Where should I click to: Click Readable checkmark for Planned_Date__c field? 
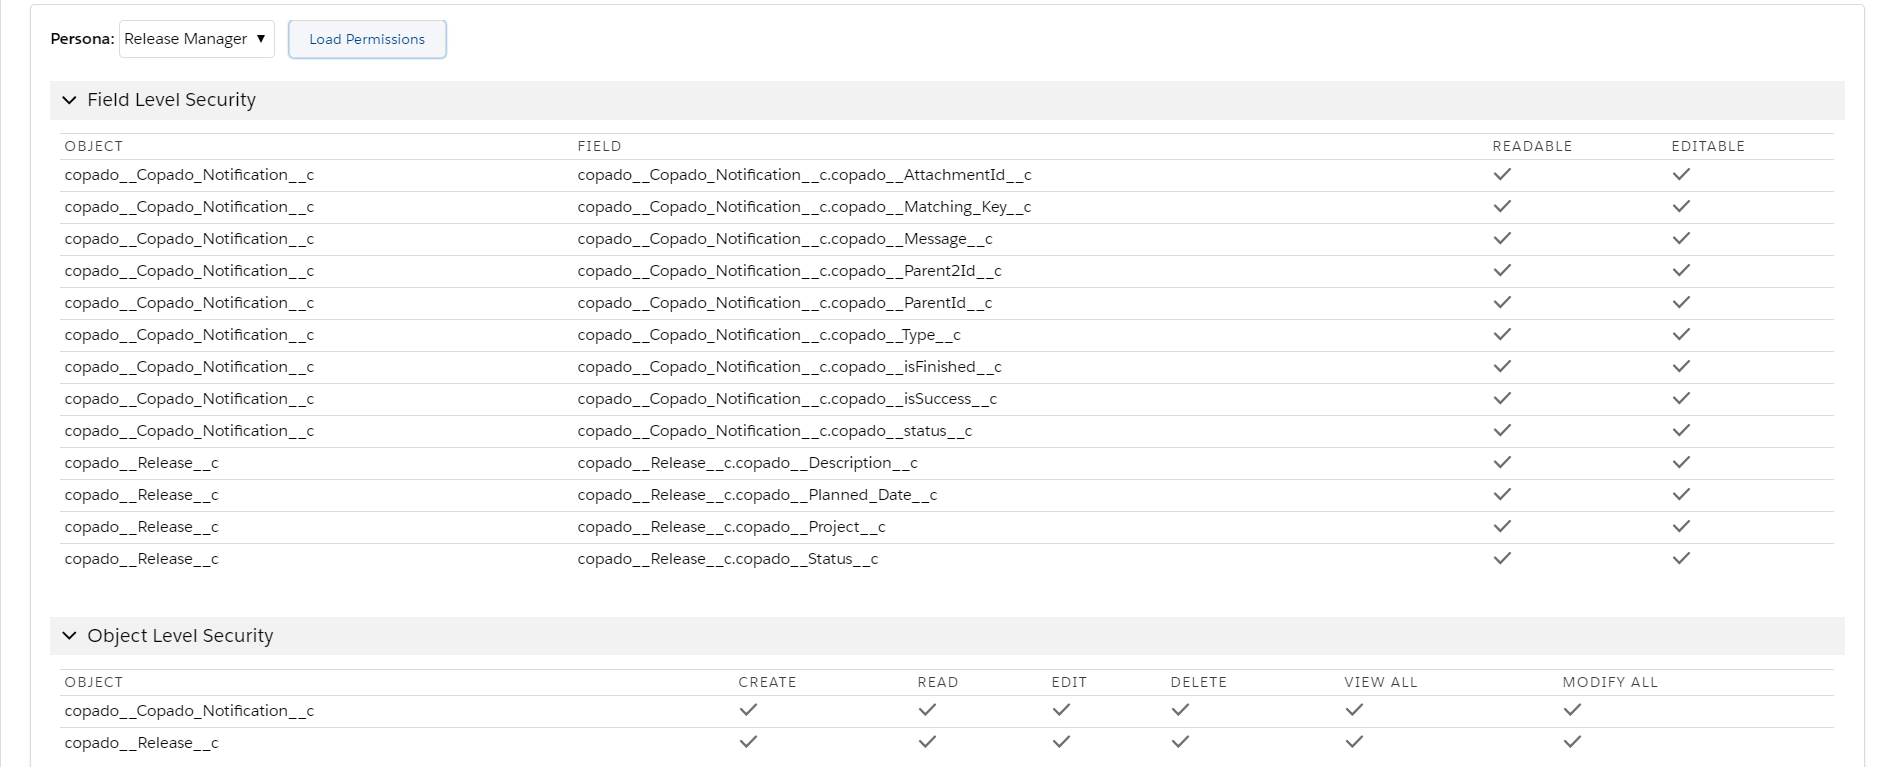[x=1502, y=494]
